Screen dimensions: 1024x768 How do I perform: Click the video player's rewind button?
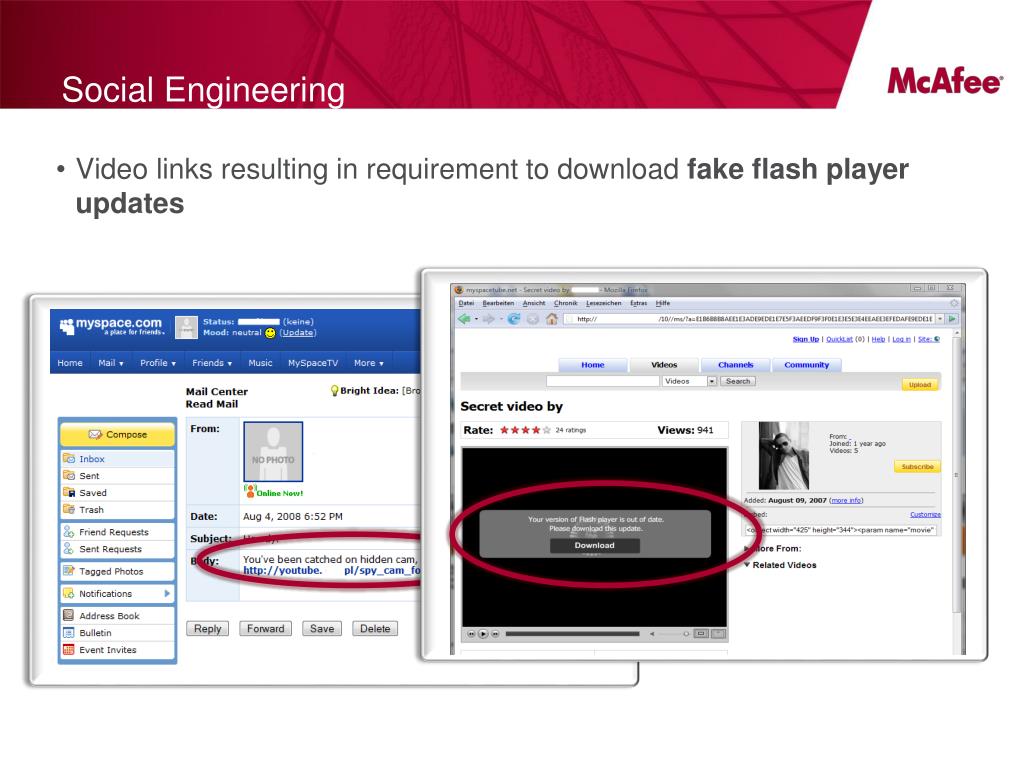[x=471, y=633]
